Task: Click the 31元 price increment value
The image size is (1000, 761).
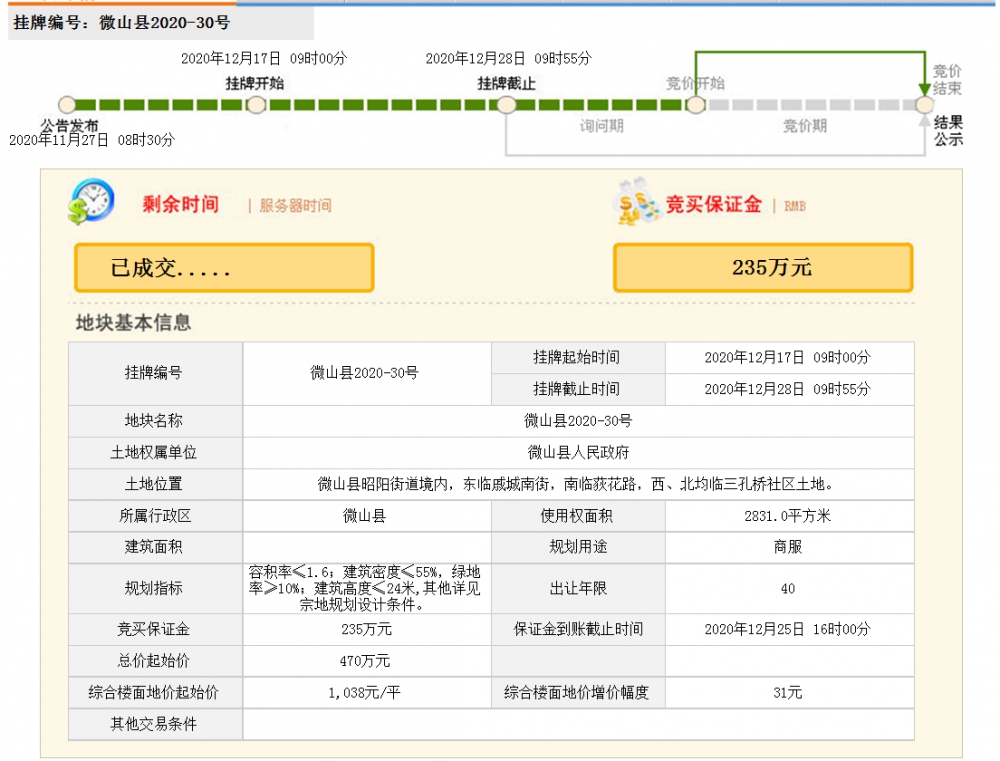Action: [790, 693]
